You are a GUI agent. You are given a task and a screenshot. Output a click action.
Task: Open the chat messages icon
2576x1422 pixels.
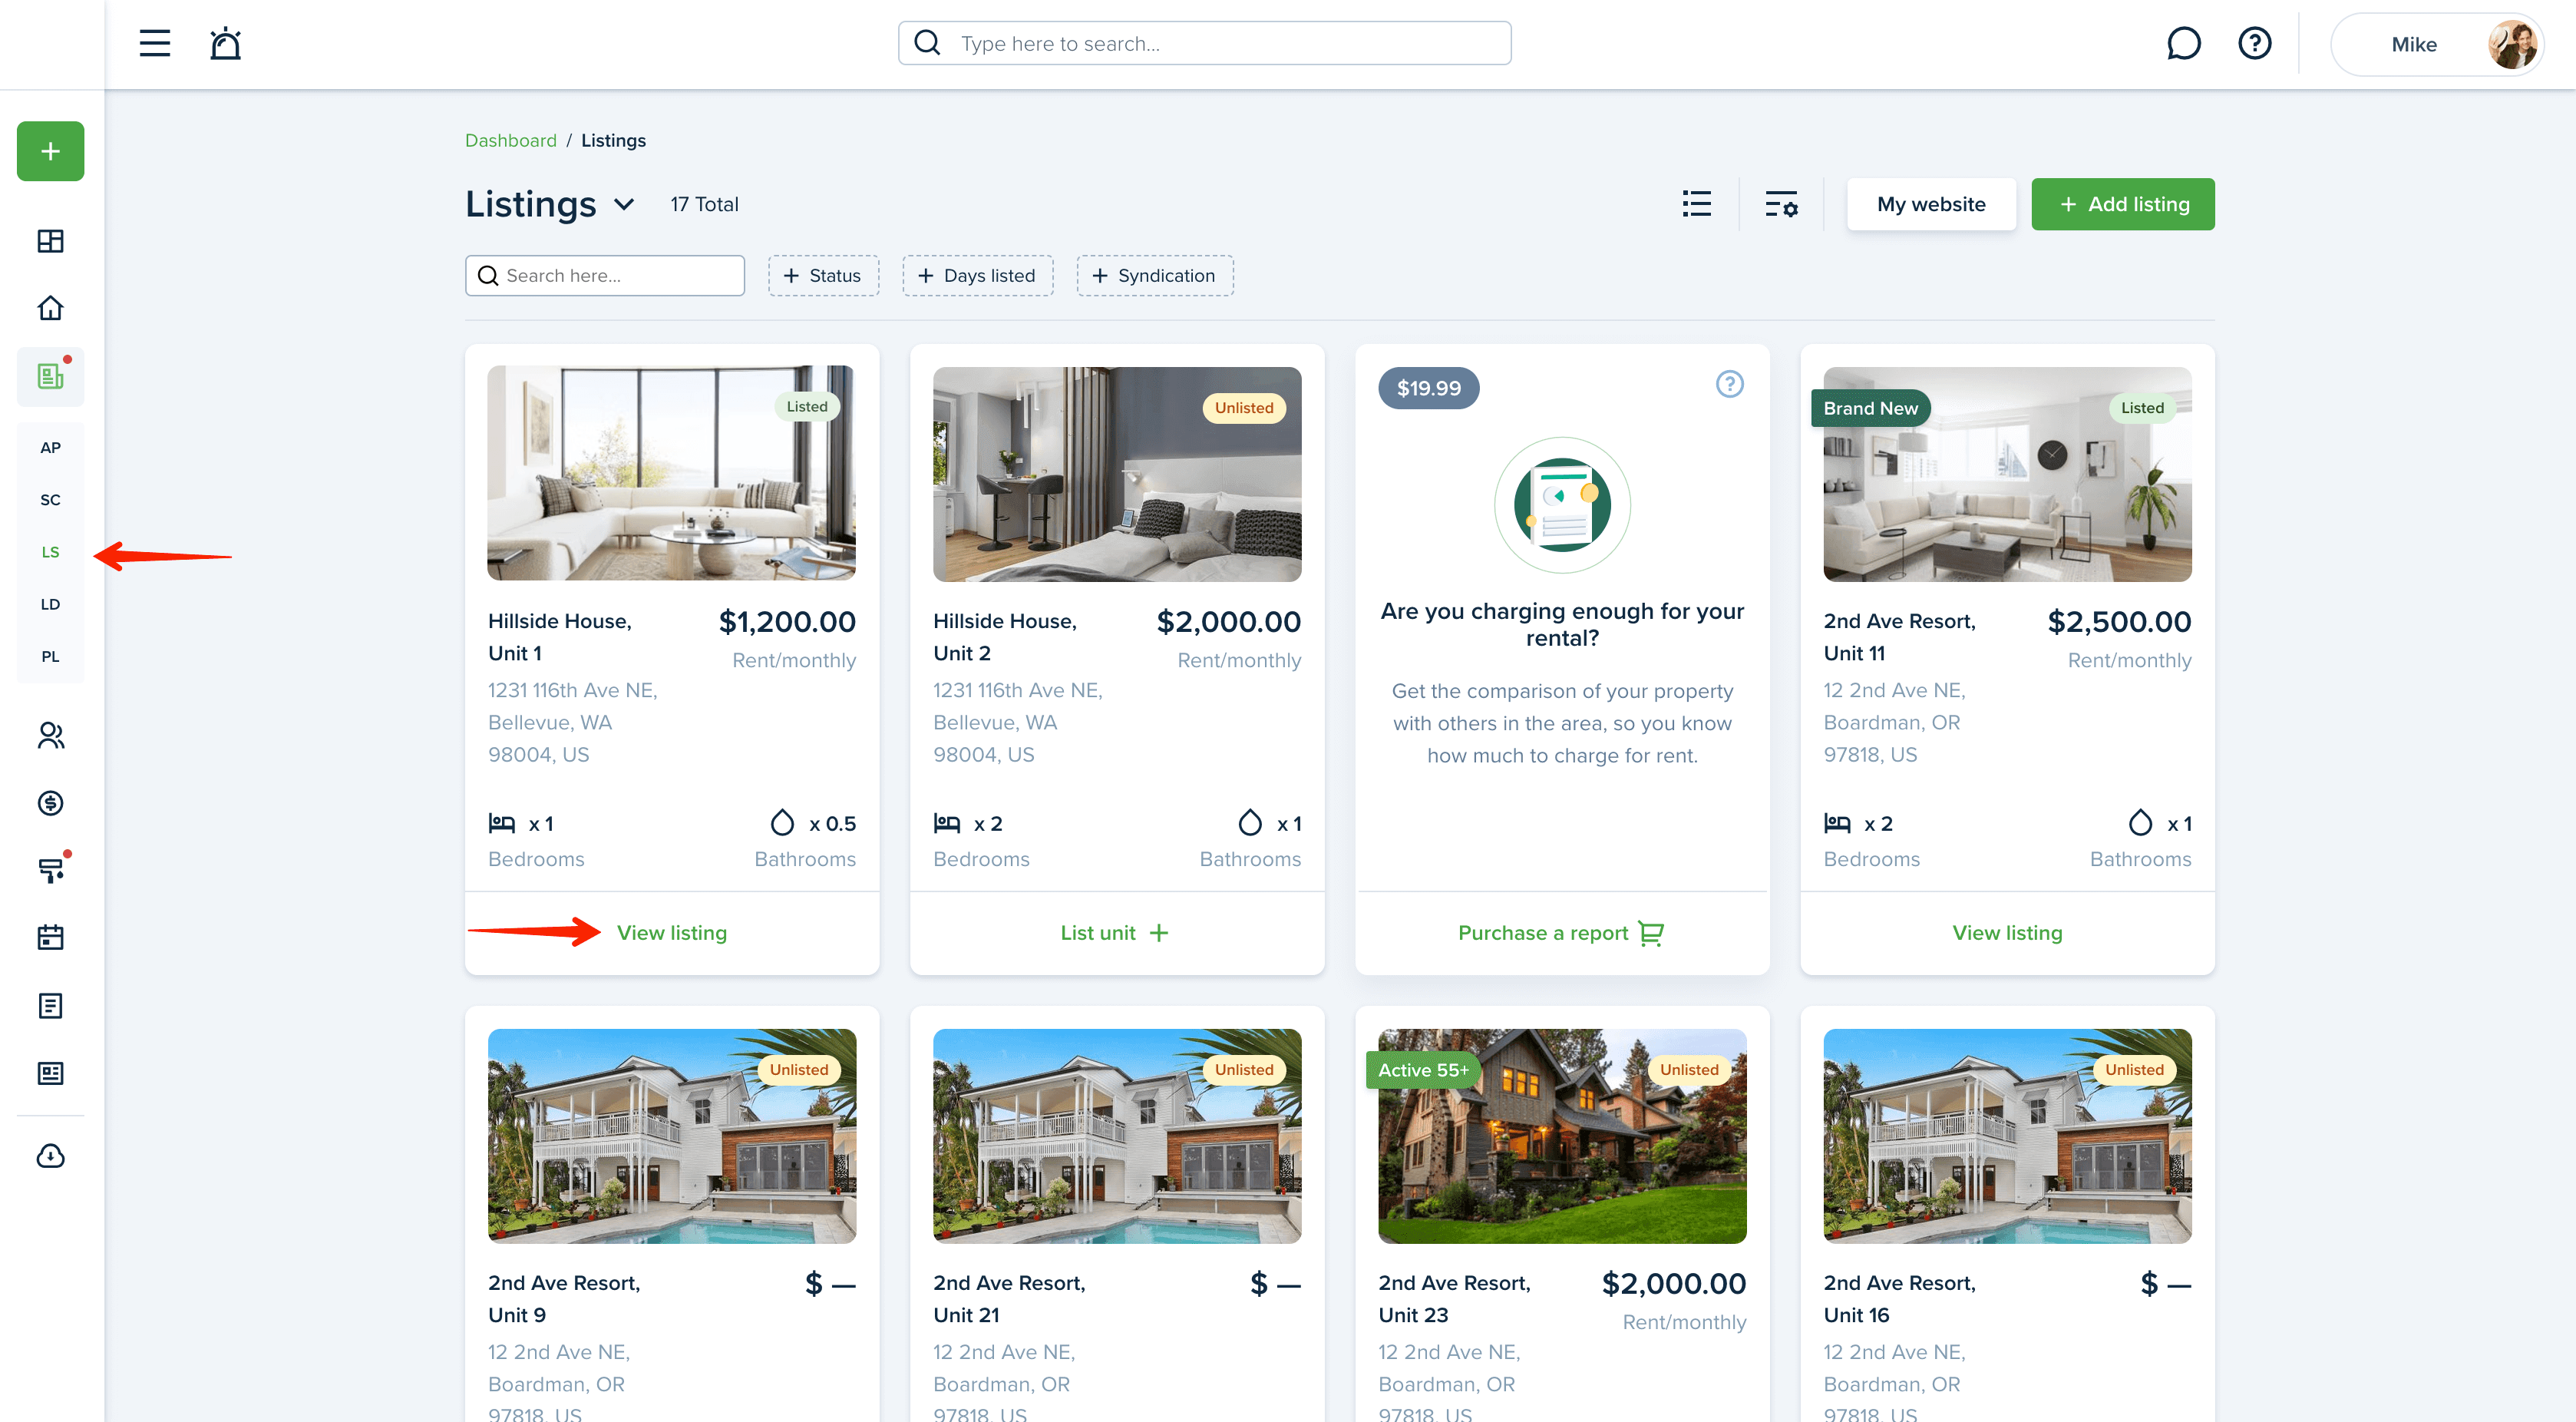point(2183,43)
